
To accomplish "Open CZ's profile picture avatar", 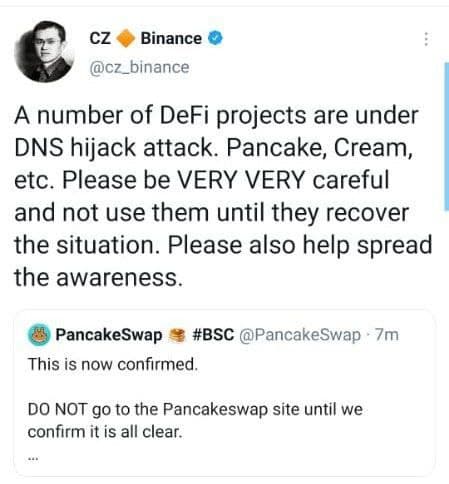I will pyautogui.click(x=44, y=52).
